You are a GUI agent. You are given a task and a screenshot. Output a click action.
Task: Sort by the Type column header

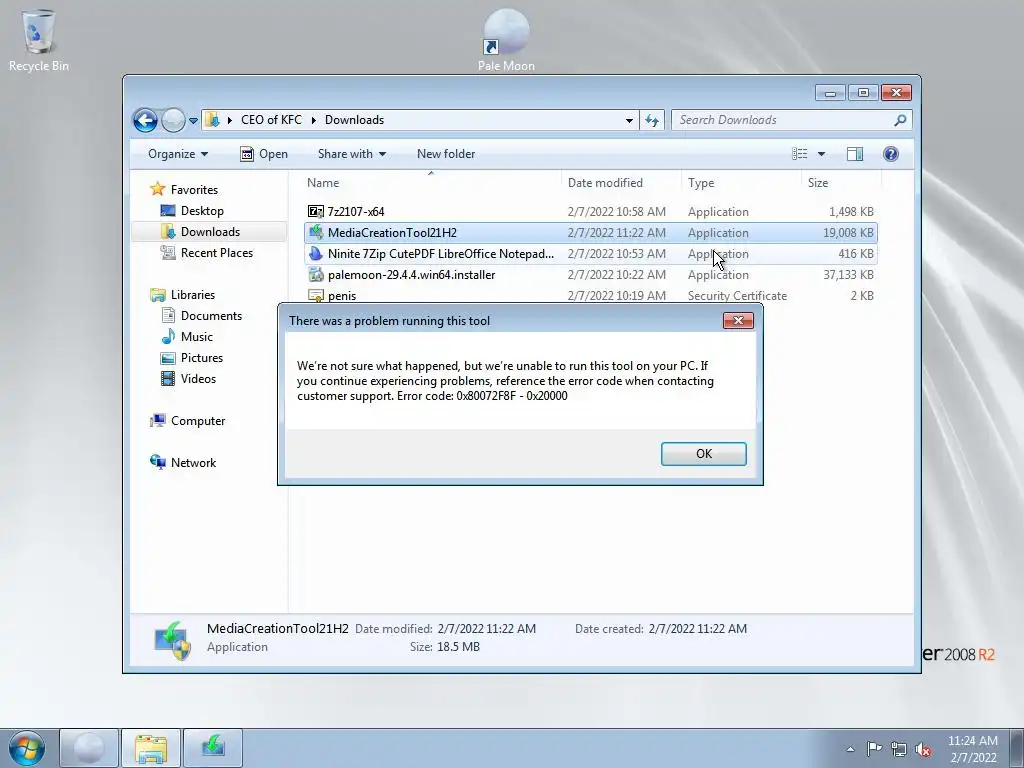741,183
